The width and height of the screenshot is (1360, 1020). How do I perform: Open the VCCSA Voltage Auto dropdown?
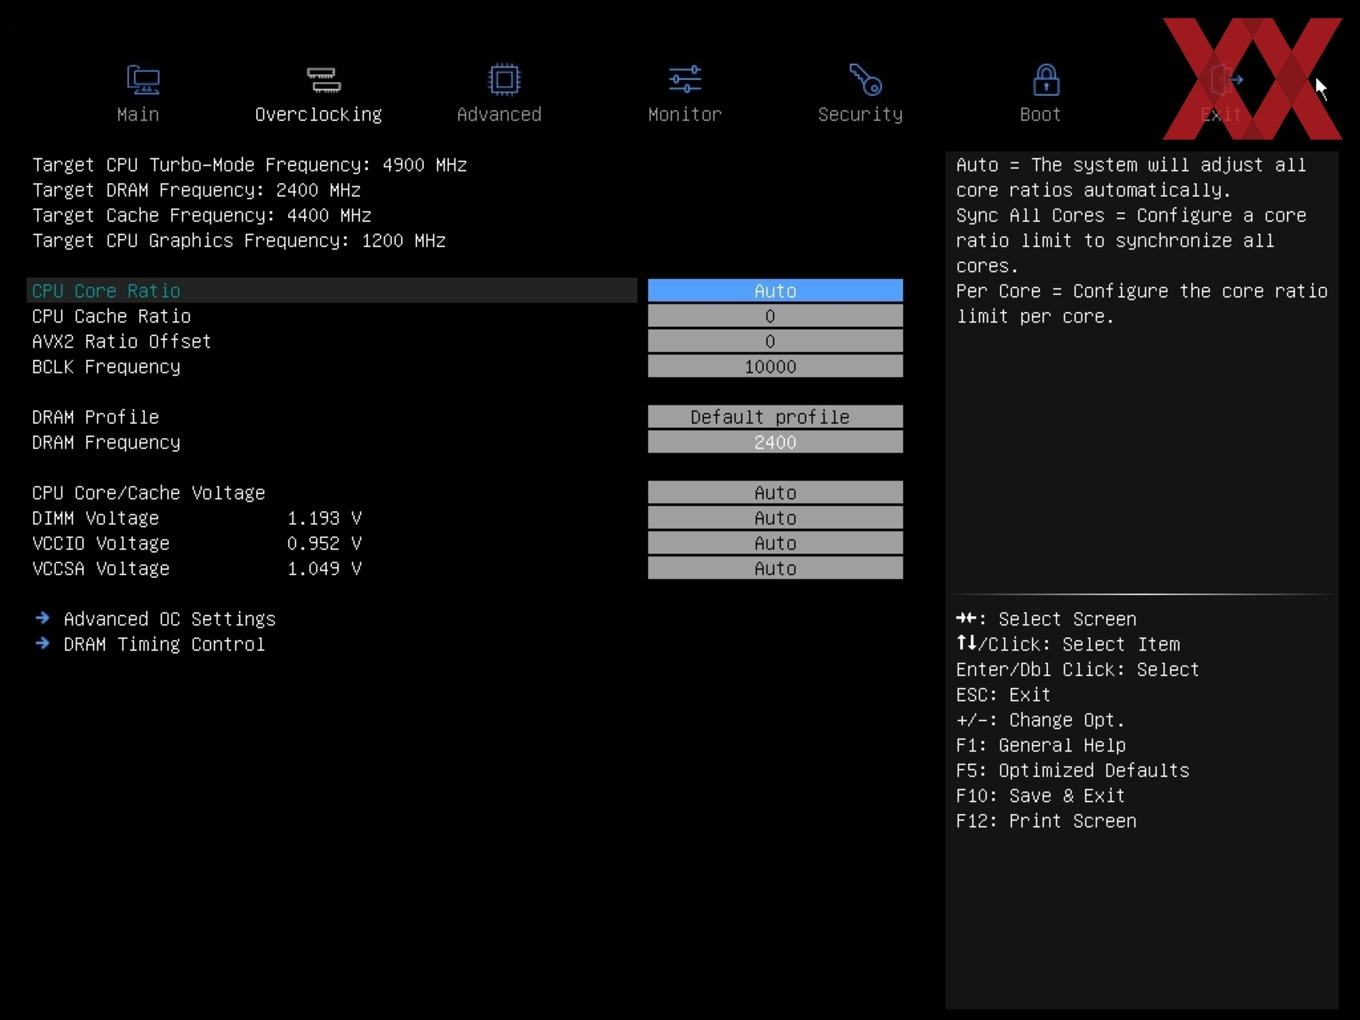(775, 568)
